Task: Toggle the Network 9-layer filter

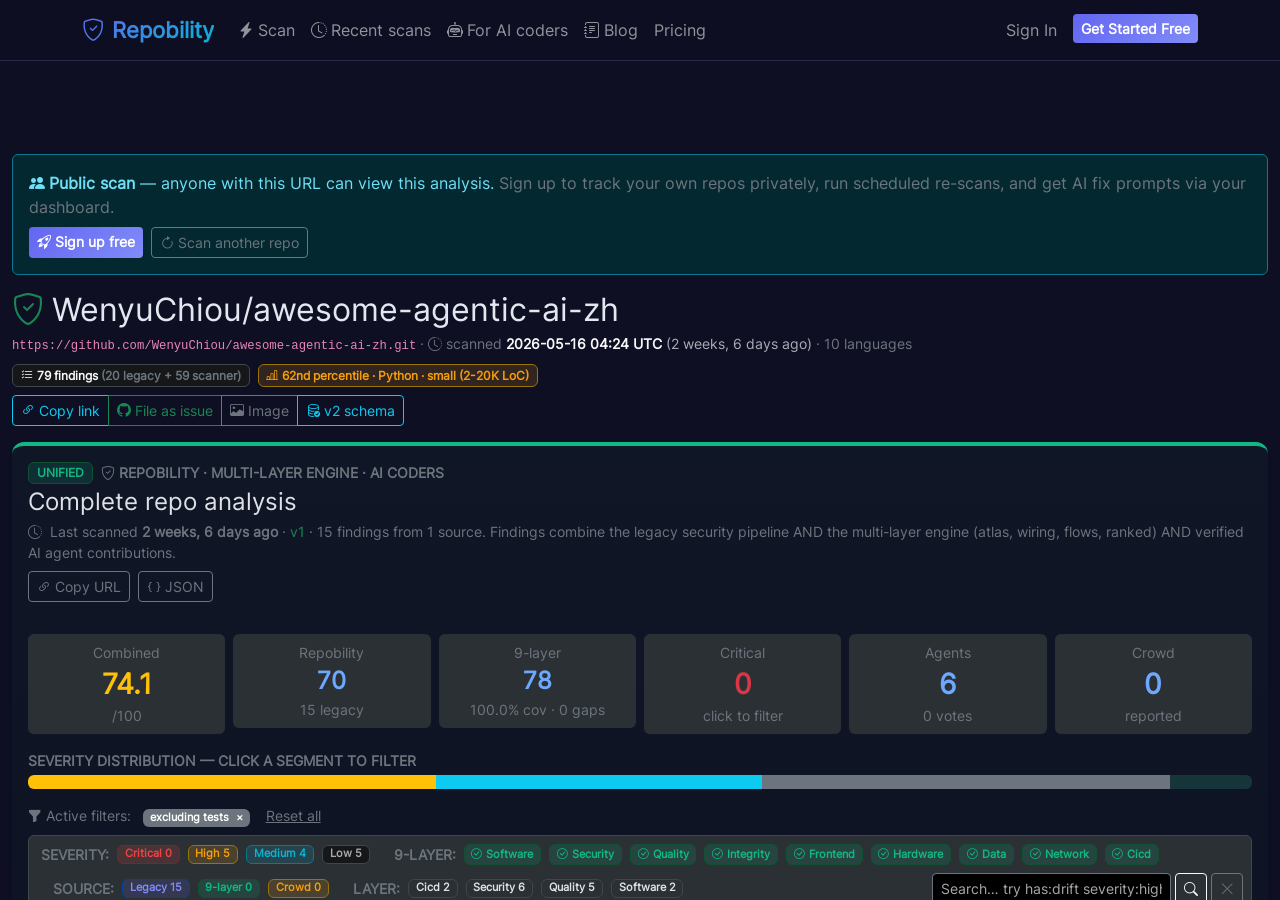Action: tap(1059, 854)
